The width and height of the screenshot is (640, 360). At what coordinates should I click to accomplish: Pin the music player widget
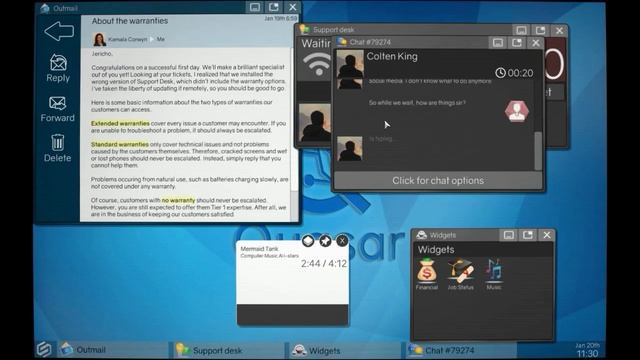click(325, 241)
